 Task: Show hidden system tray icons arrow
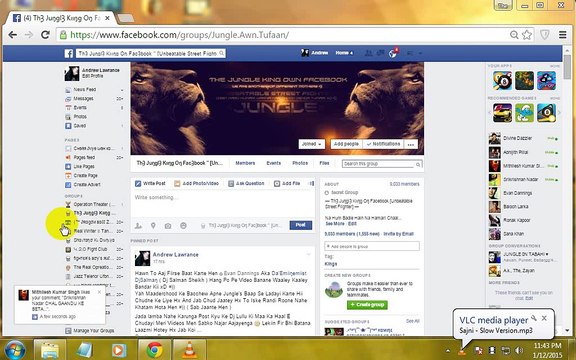click(448, 350)
